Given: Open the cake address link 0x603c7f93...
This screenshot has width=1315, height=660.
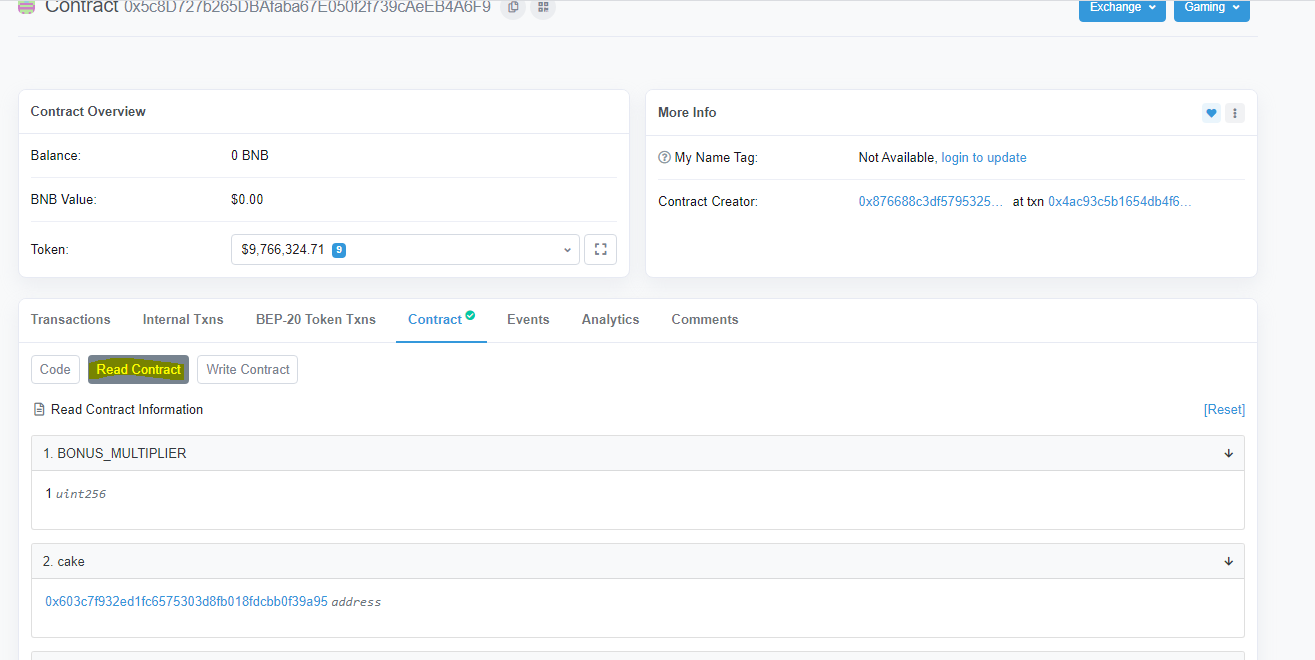Looking at the screenshot, I should 186,602.
